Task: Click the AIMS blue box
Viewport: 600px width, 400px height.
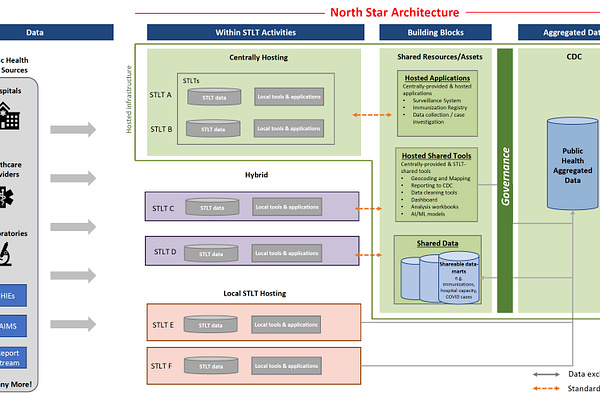Action: [13, 326]
